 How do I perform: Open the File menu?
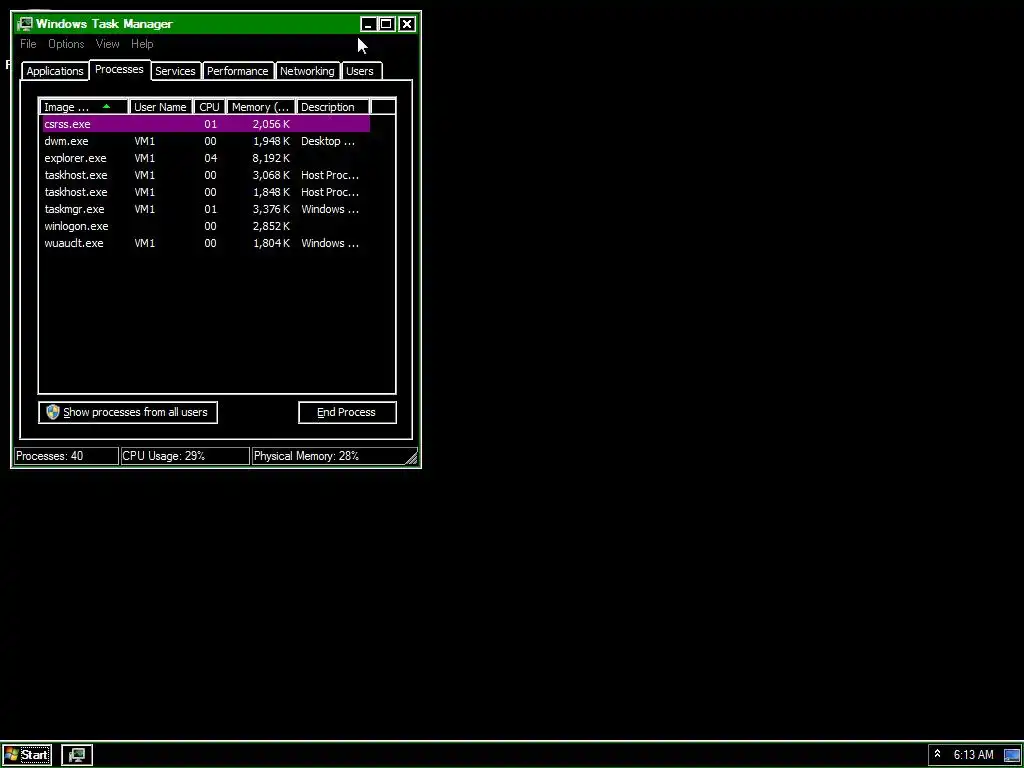pyautogui.click(x=28, y=44)
